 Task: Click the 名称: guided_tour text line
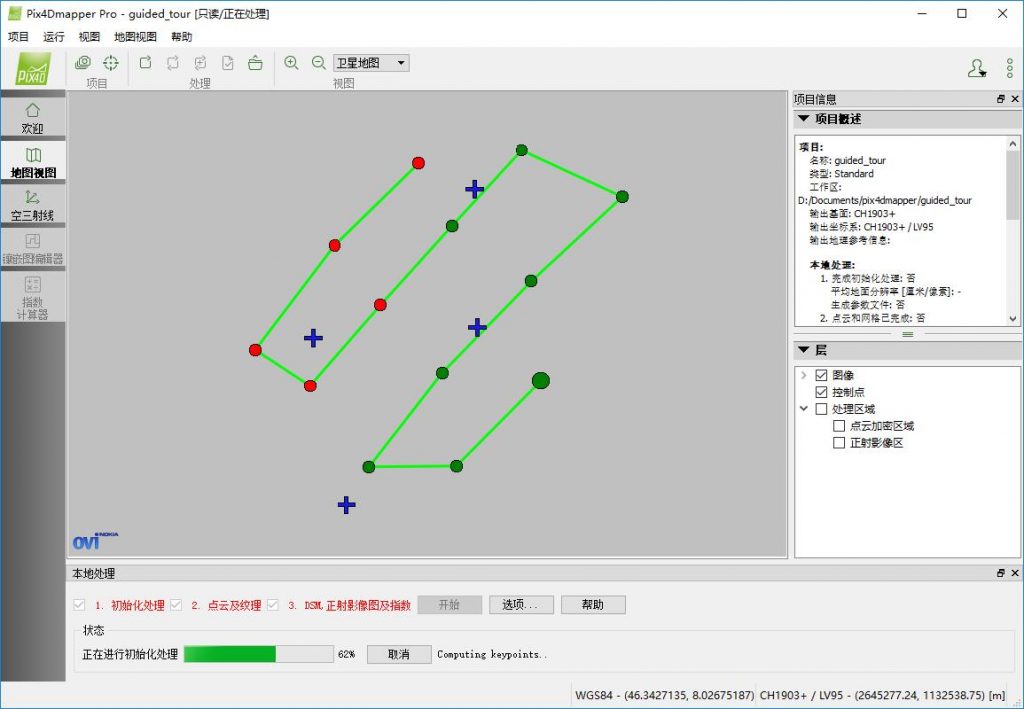(848, 161)
